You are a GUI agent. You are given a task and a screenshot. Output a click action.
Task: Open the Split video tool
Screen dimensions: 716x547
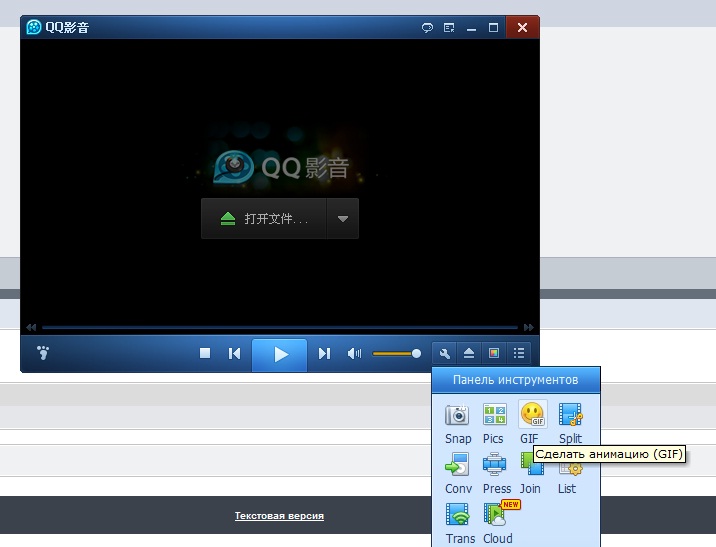tap(570, 416)
